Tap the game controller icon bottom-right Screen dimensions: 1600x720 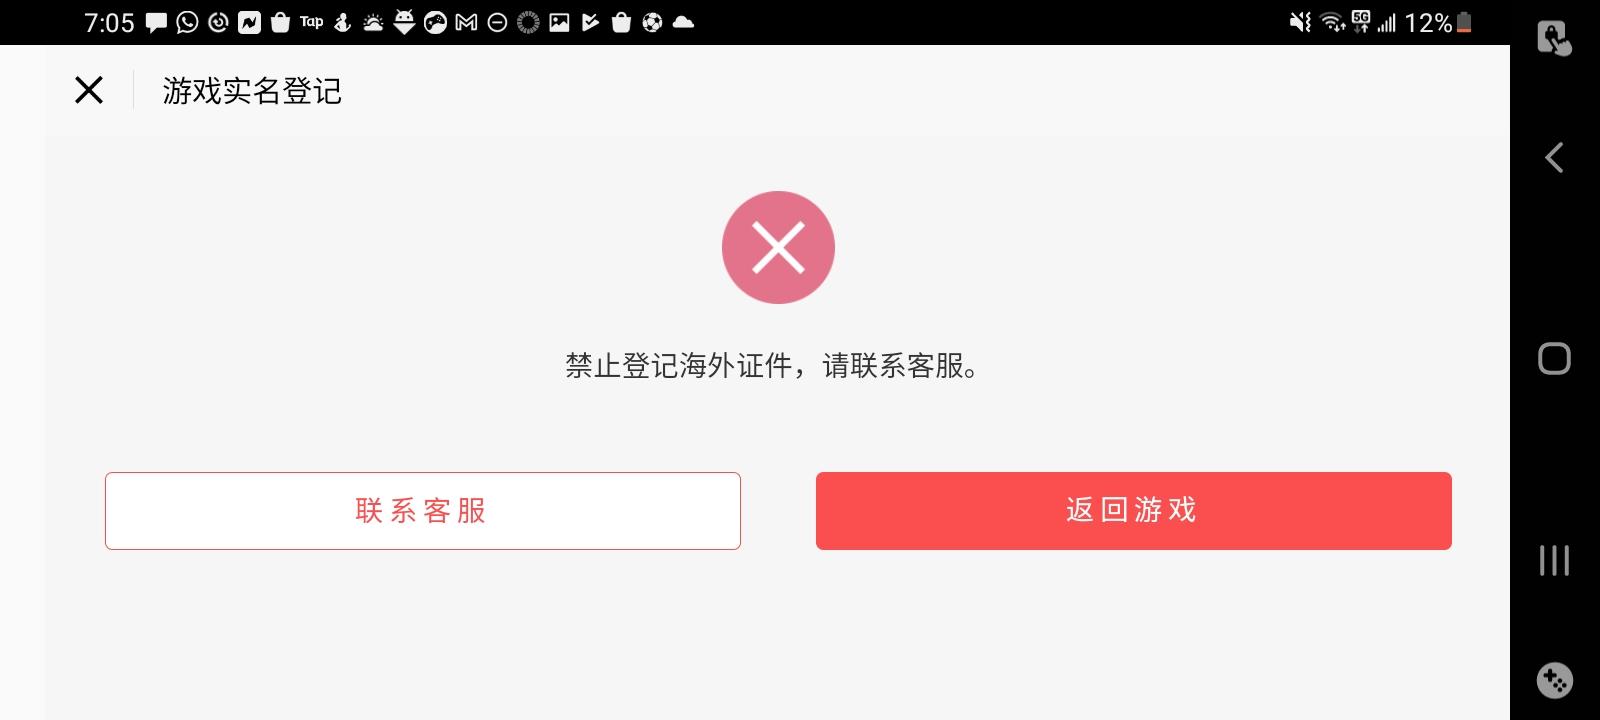pos(1554,681)
